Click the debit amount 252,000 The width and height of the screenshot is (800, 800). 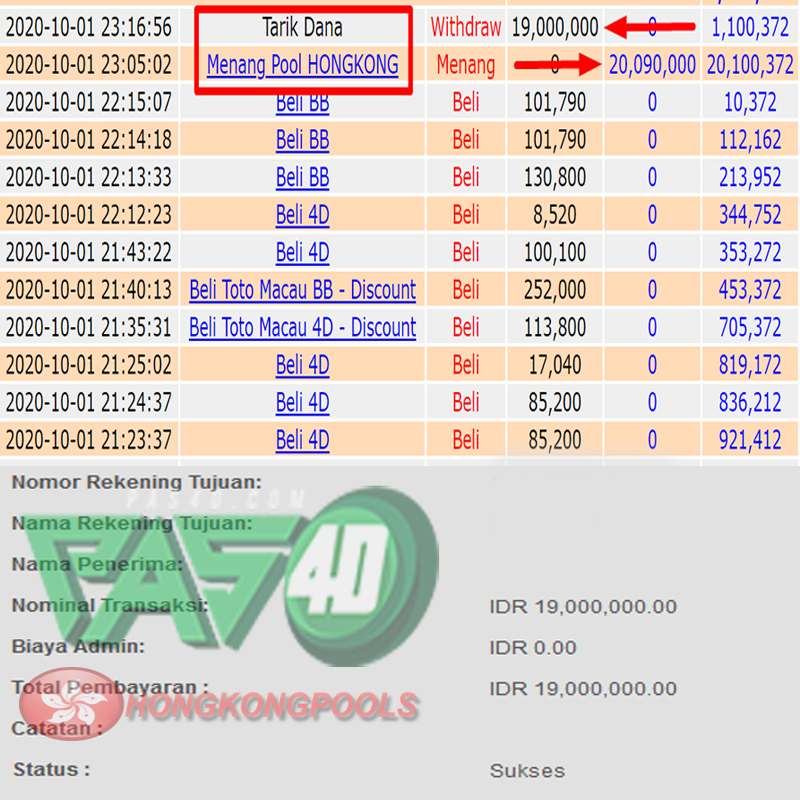[555, 290]
